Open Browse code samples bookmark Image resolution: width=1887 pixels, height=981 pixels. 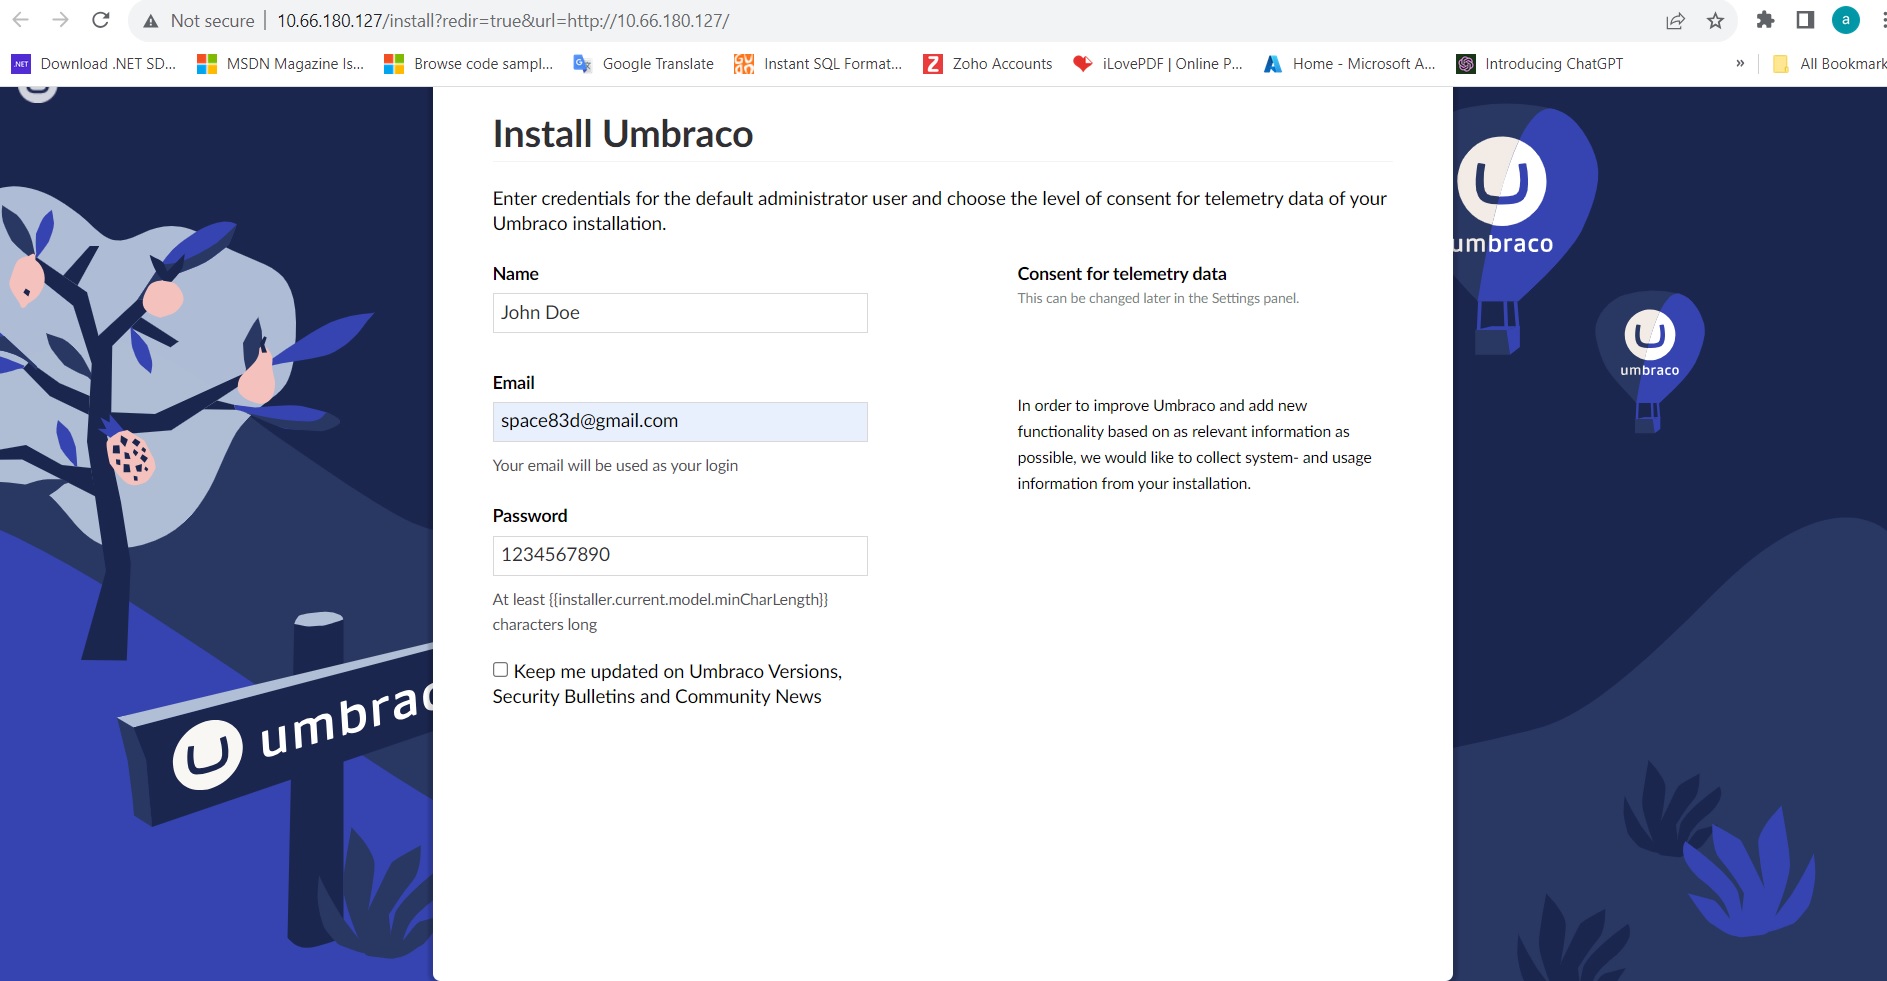coord(469,64)
